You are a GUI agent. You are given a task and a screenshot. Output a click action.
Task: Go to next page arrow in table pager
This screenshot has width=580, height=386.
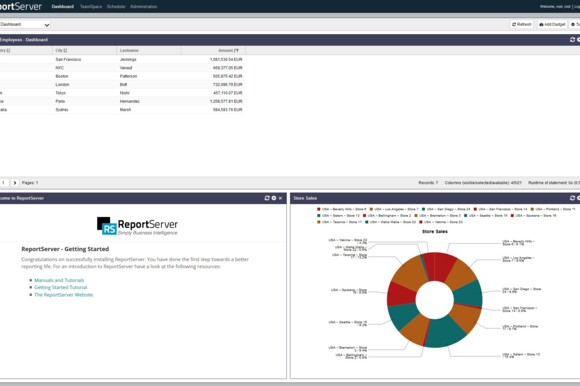click(x=15, y=183)
